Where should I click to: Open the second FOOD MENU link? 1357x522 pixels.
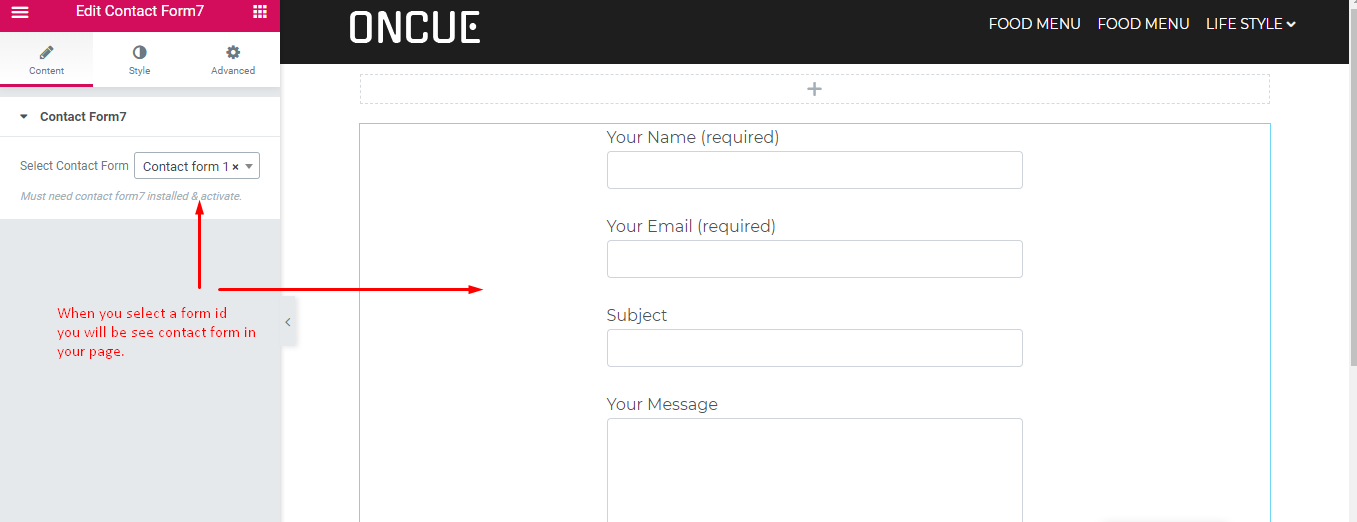pos(1143,24)
